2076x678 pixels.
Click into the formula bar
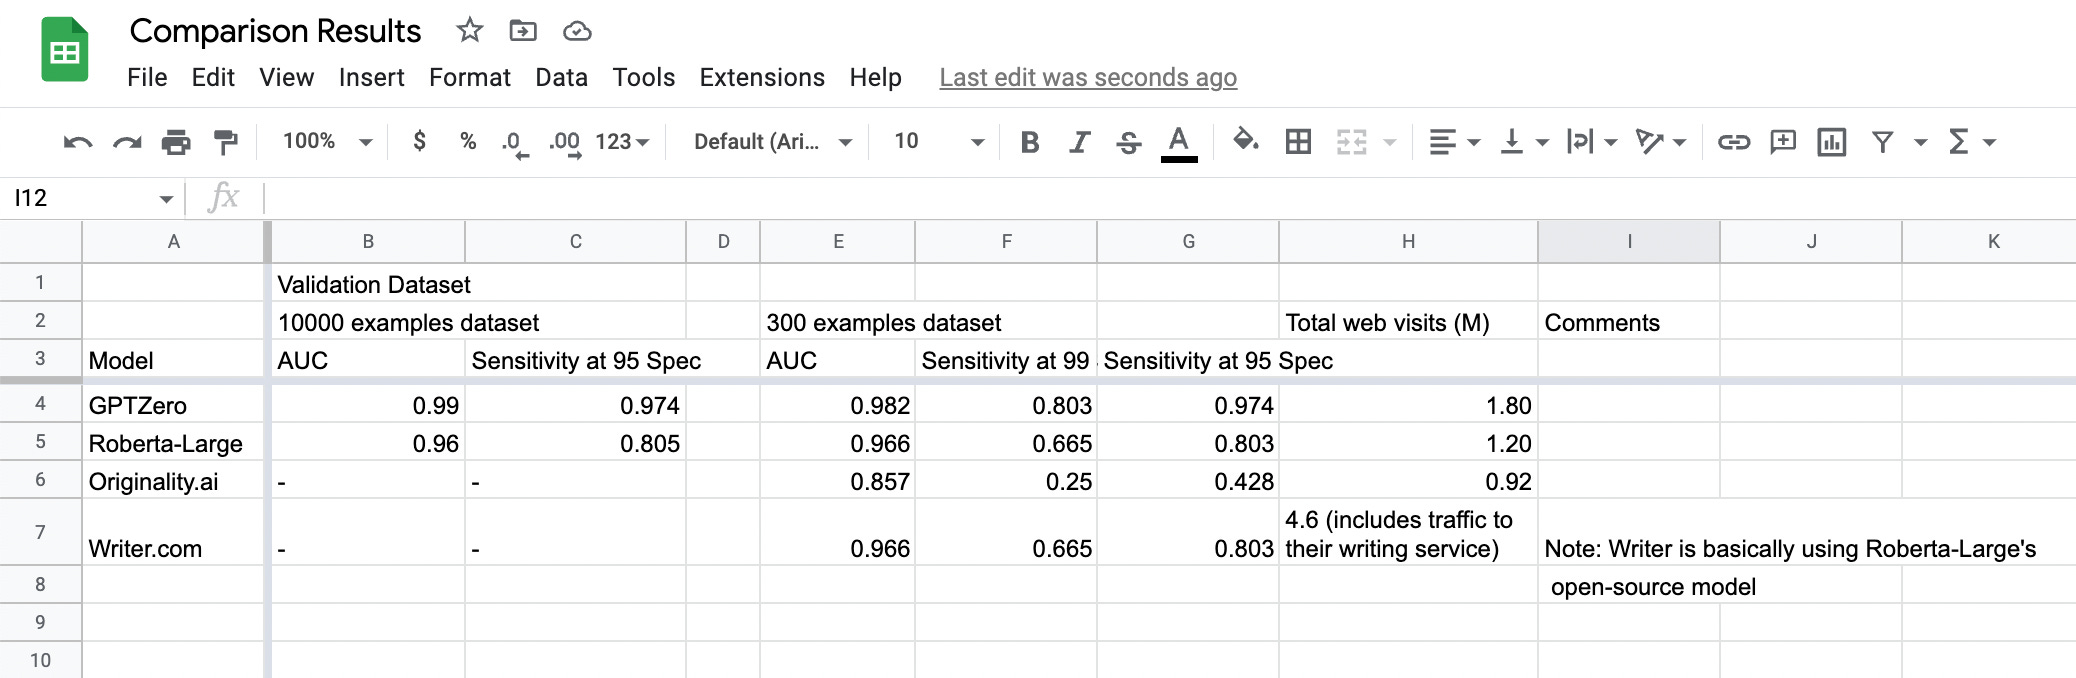pos(1168,198)
